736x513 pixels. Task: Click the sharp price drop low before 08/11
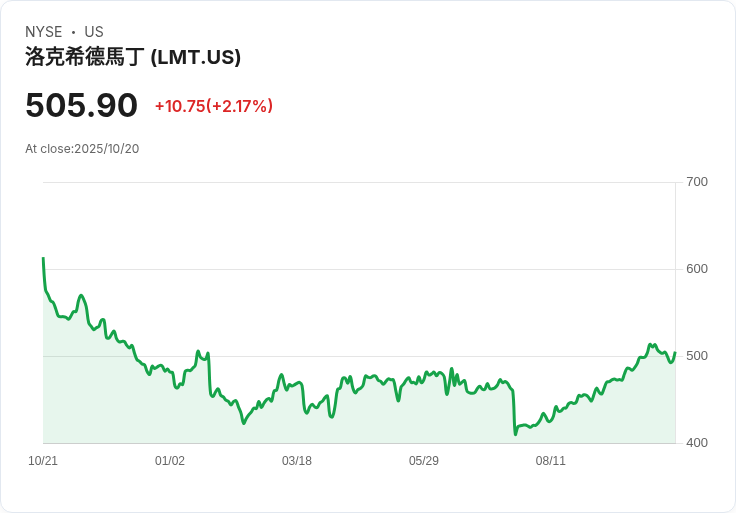coord(515,434)
